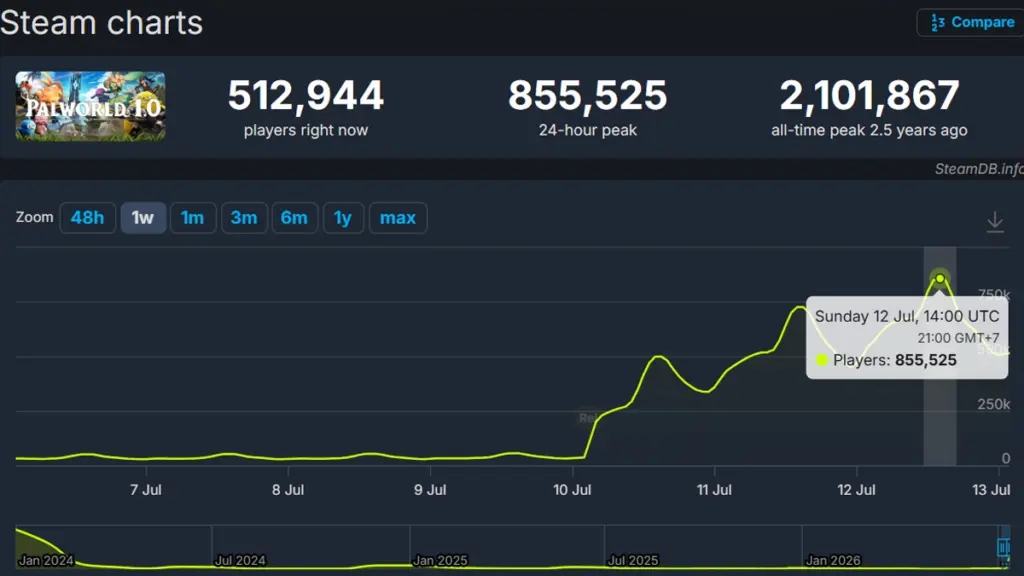
Task: Click the tooltip Players: 855,525 value
Action: [925, 360]
